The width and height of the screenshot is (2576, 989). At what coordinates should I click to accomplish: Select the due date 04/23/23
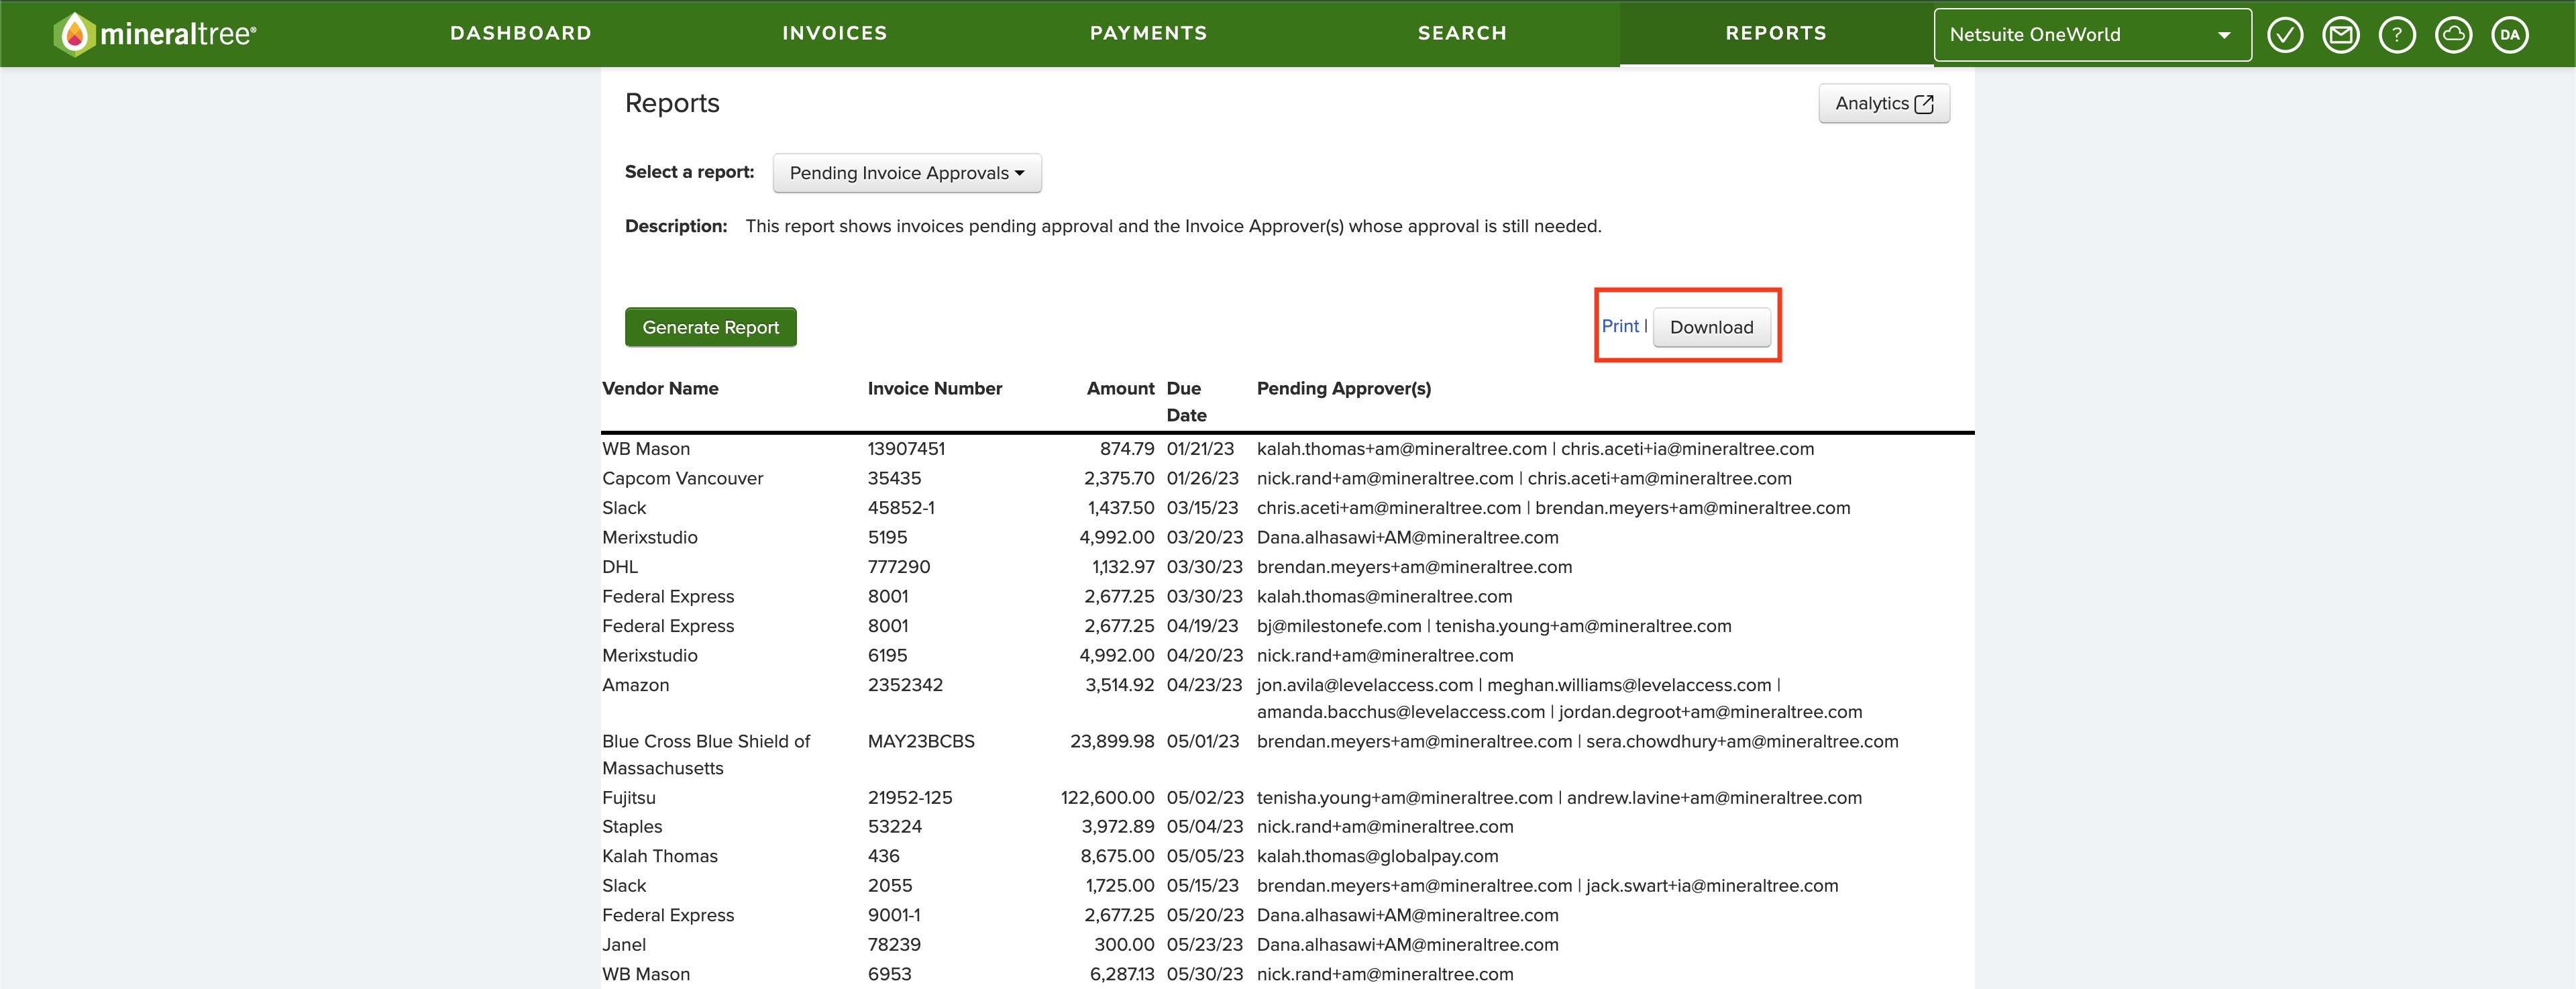(x=1205, y=685)
